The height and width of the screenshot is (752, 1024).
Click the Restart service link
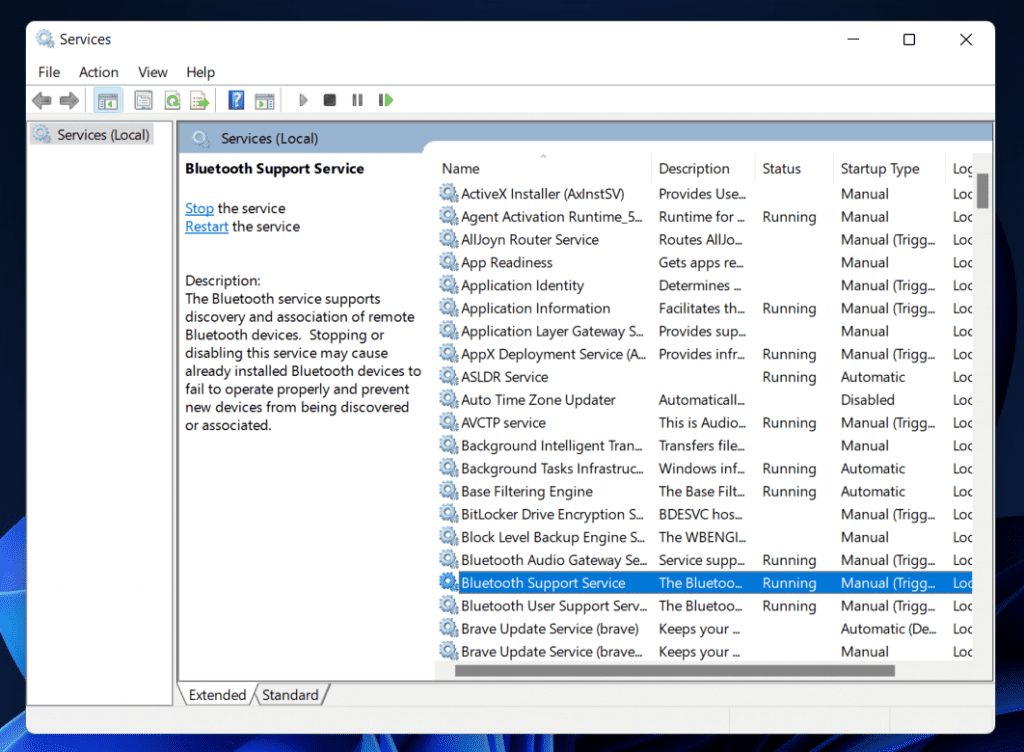(206, 226)
